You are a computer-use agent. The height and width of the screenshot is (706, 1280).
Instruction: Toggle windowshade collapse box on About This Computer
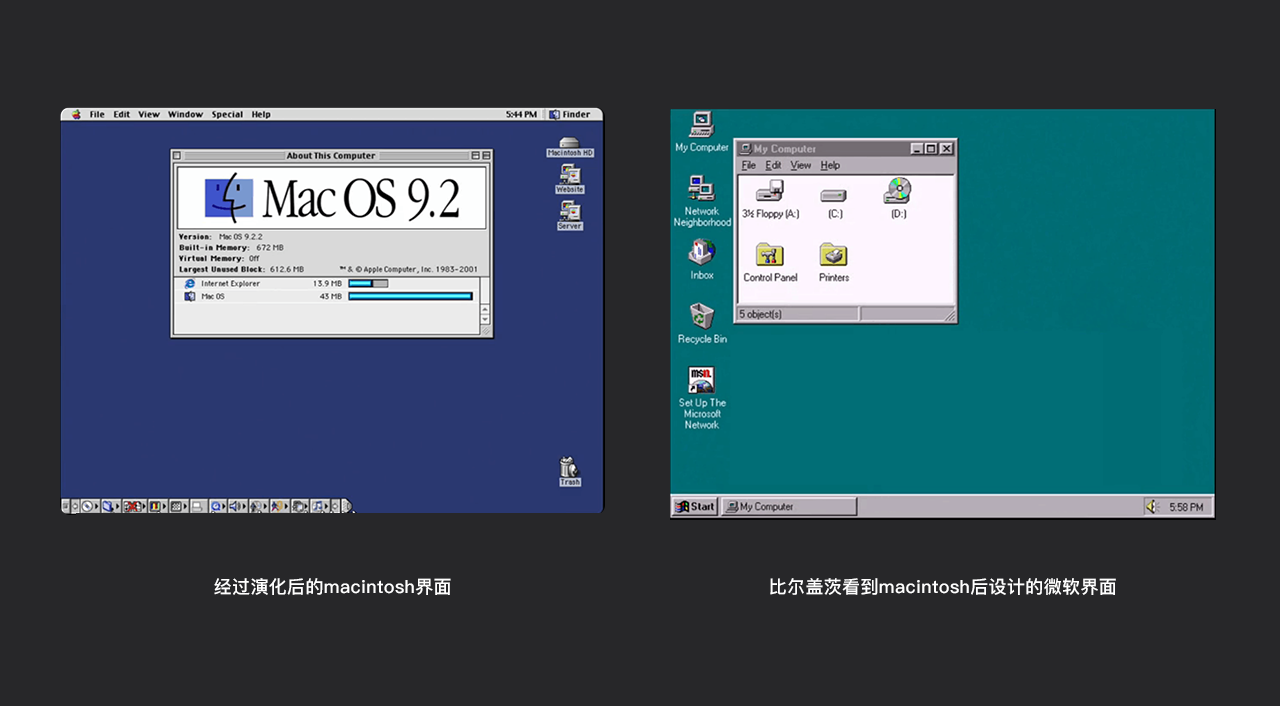click(x=486, y=156)
